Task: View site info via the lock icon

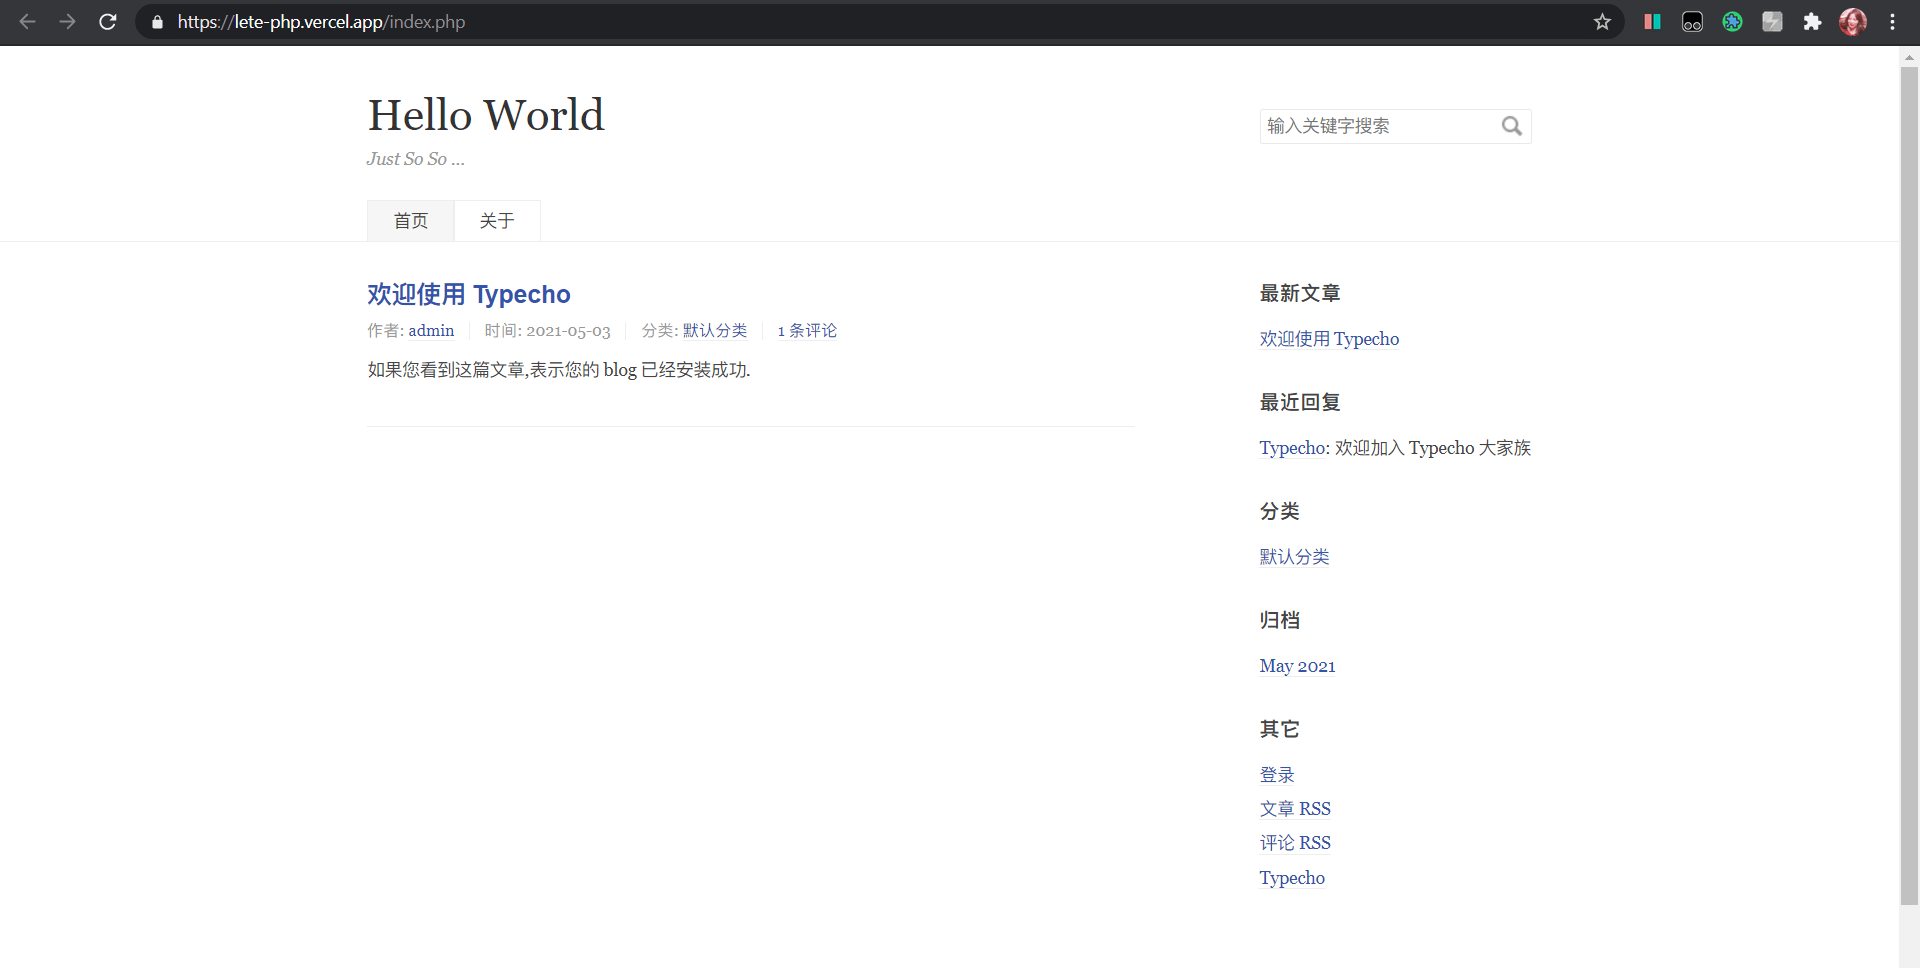Action: click(x=157, y=22)
